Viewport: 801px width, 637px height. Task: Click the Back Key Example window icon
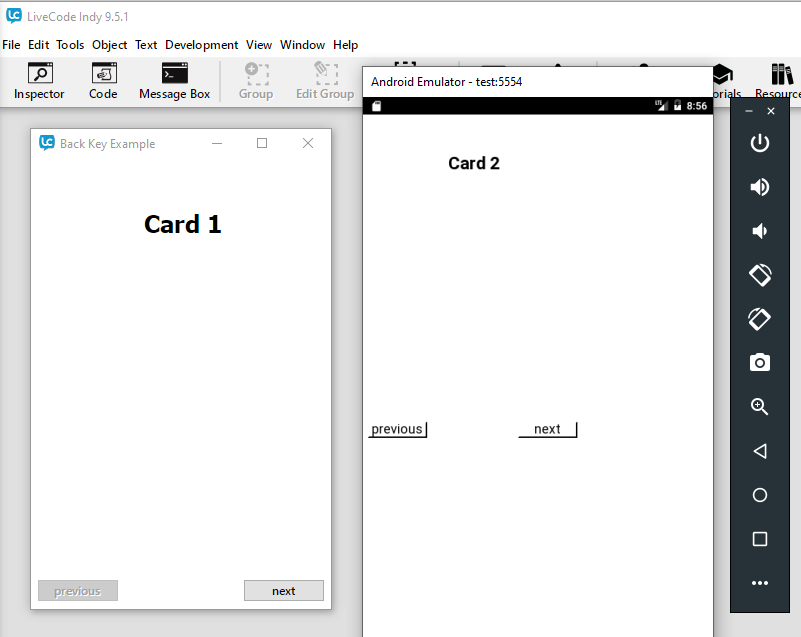(x=46, y=143)
